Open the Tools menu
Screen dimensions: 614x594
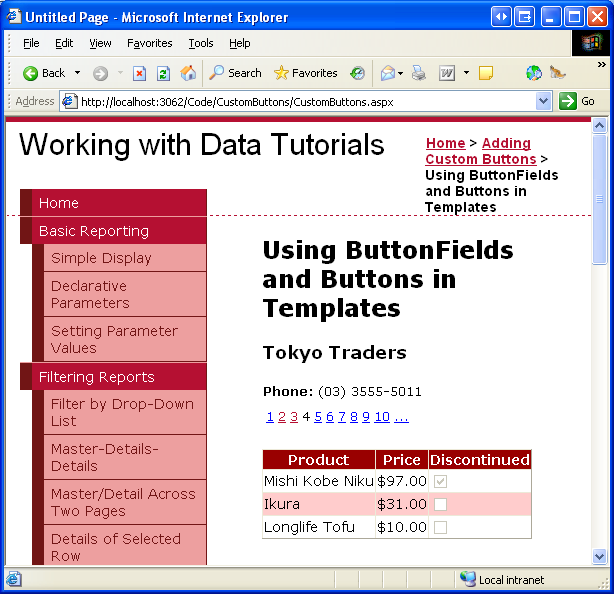pos(201,43)
